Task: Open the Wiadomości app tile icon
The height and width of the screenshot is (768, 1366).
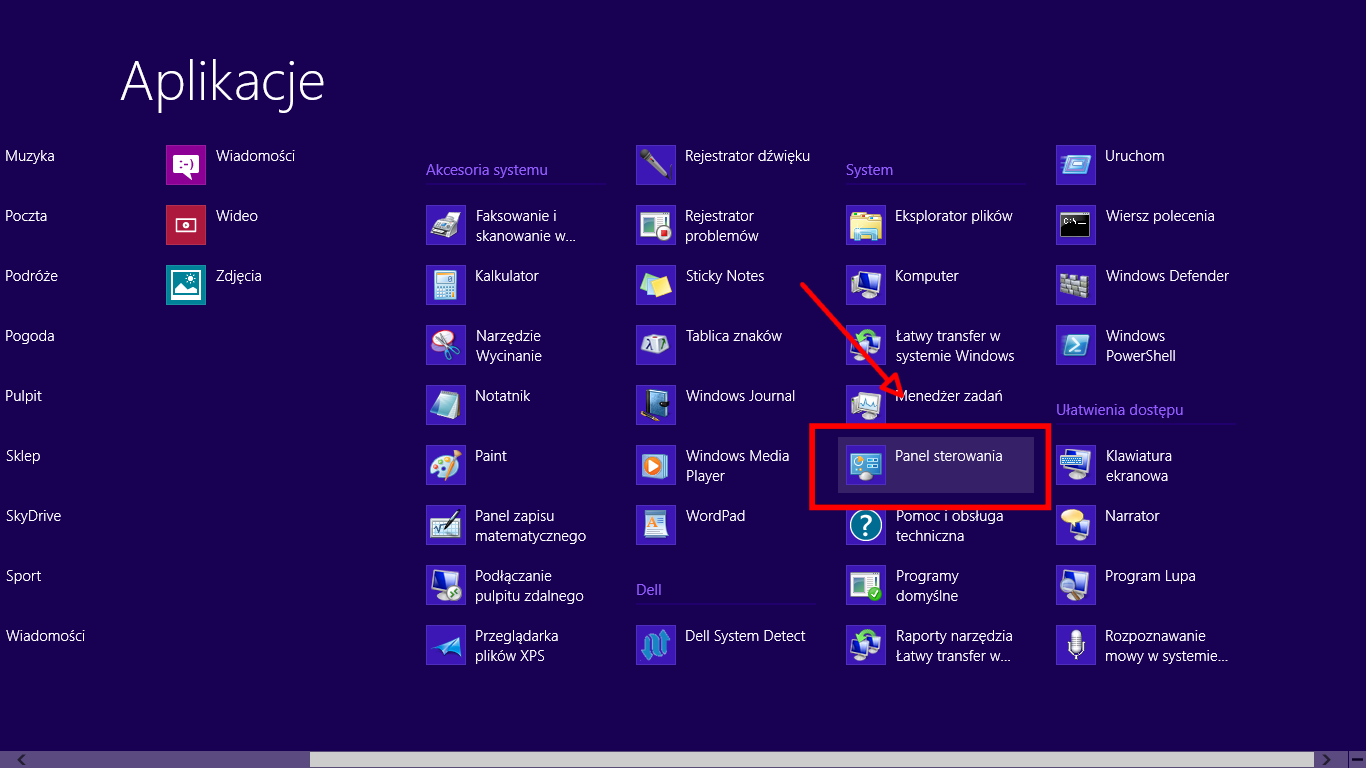Action: click(x=186, y=165)
